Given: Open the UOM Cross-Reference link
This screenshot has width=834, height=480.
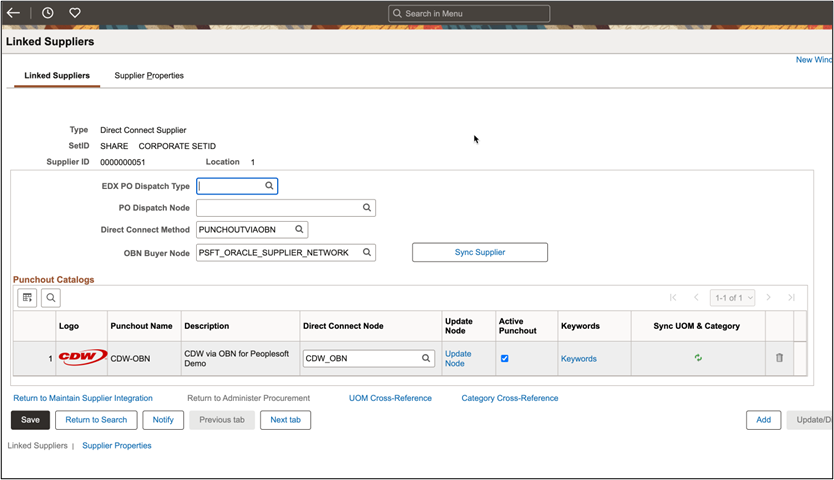Looking at the screenshot, I should [x=390, y=398].
